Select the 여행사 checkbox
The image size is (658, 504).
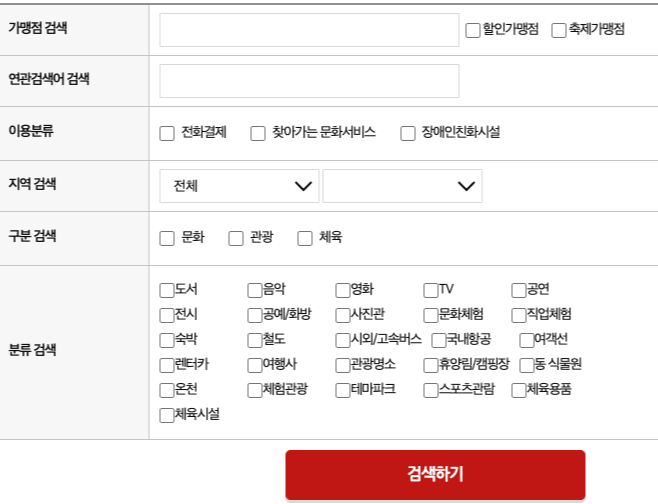(x=255, y=366)
